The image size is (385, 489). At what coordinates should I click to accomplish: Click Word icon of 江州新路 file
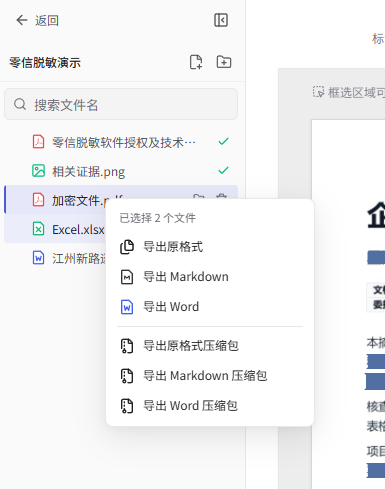click(x=38, y=258)
